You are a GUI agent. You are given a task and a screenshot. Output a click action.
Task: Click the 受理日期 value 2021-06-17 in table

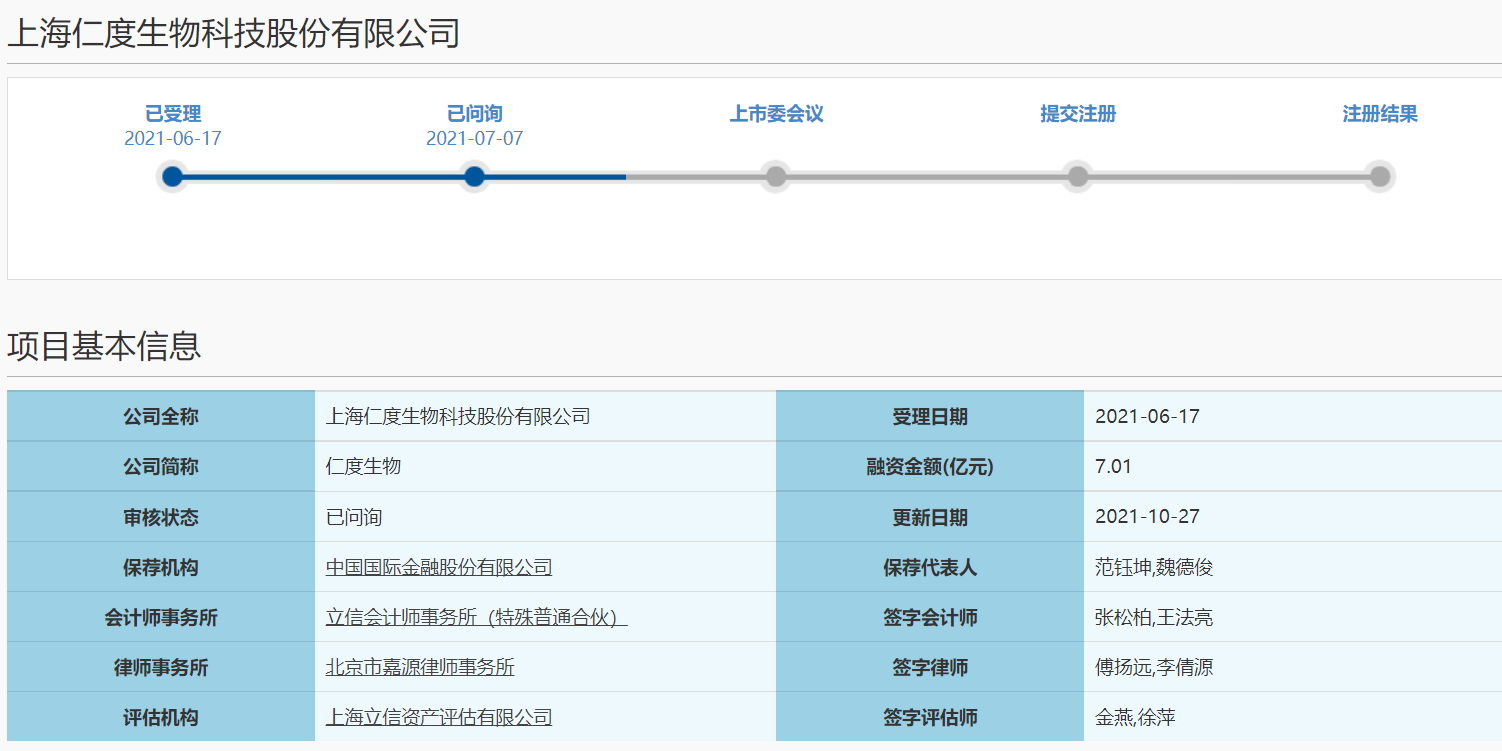click(x=1147, y=417)
